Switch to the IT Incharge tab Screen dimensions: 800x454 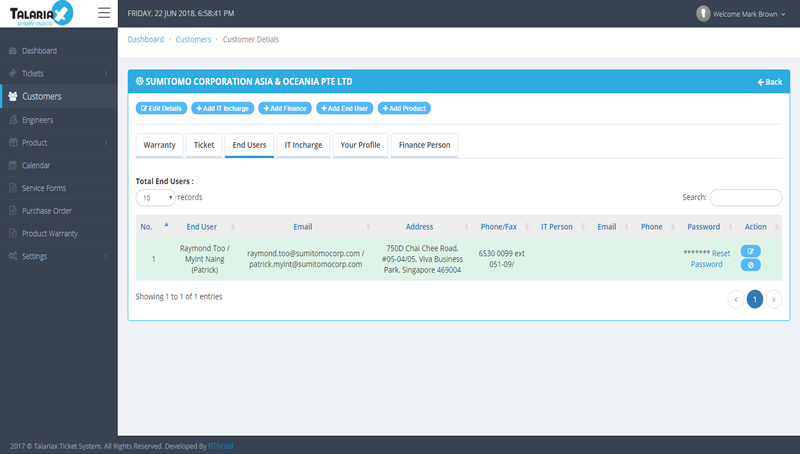(x=303, y=145)
